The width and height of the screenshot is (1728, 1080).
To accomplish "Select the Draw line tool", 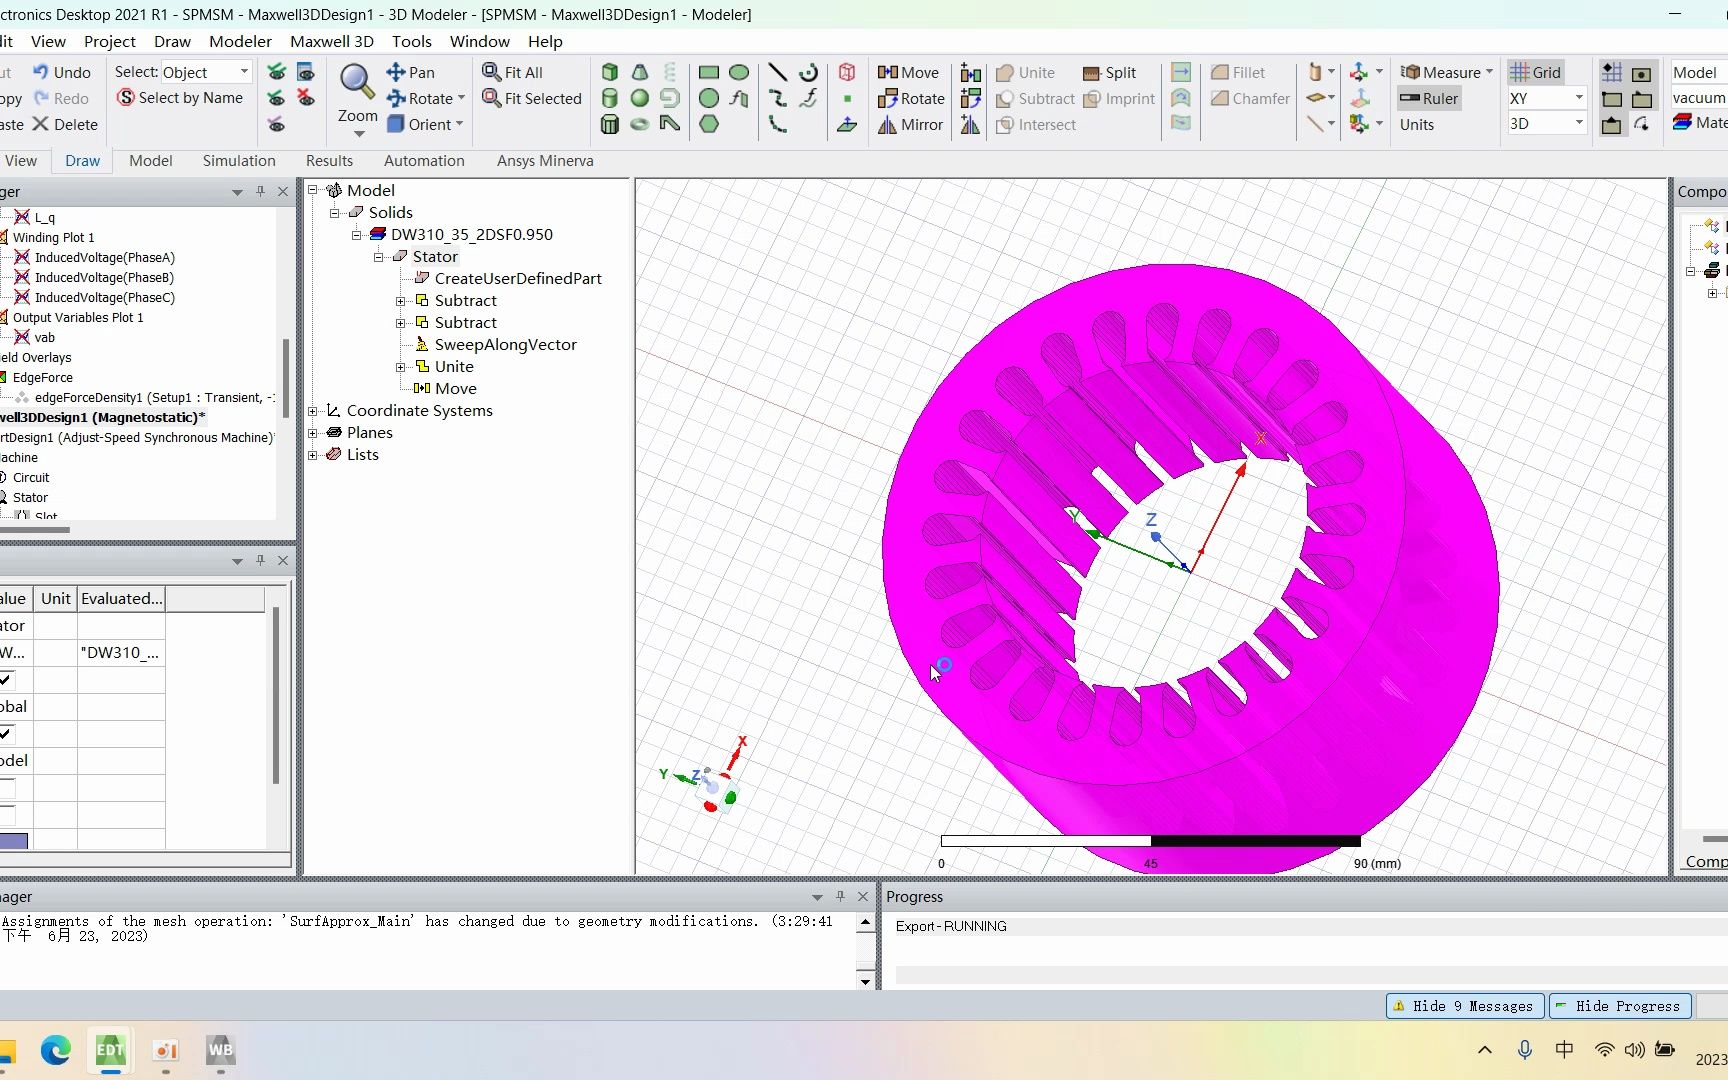I will pos(777,72).
